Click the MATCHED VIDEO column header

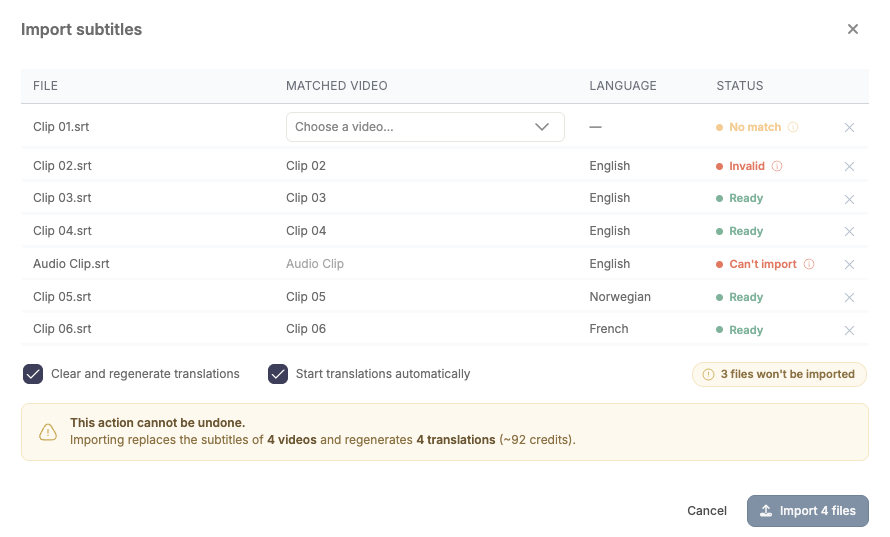point(337,86)
